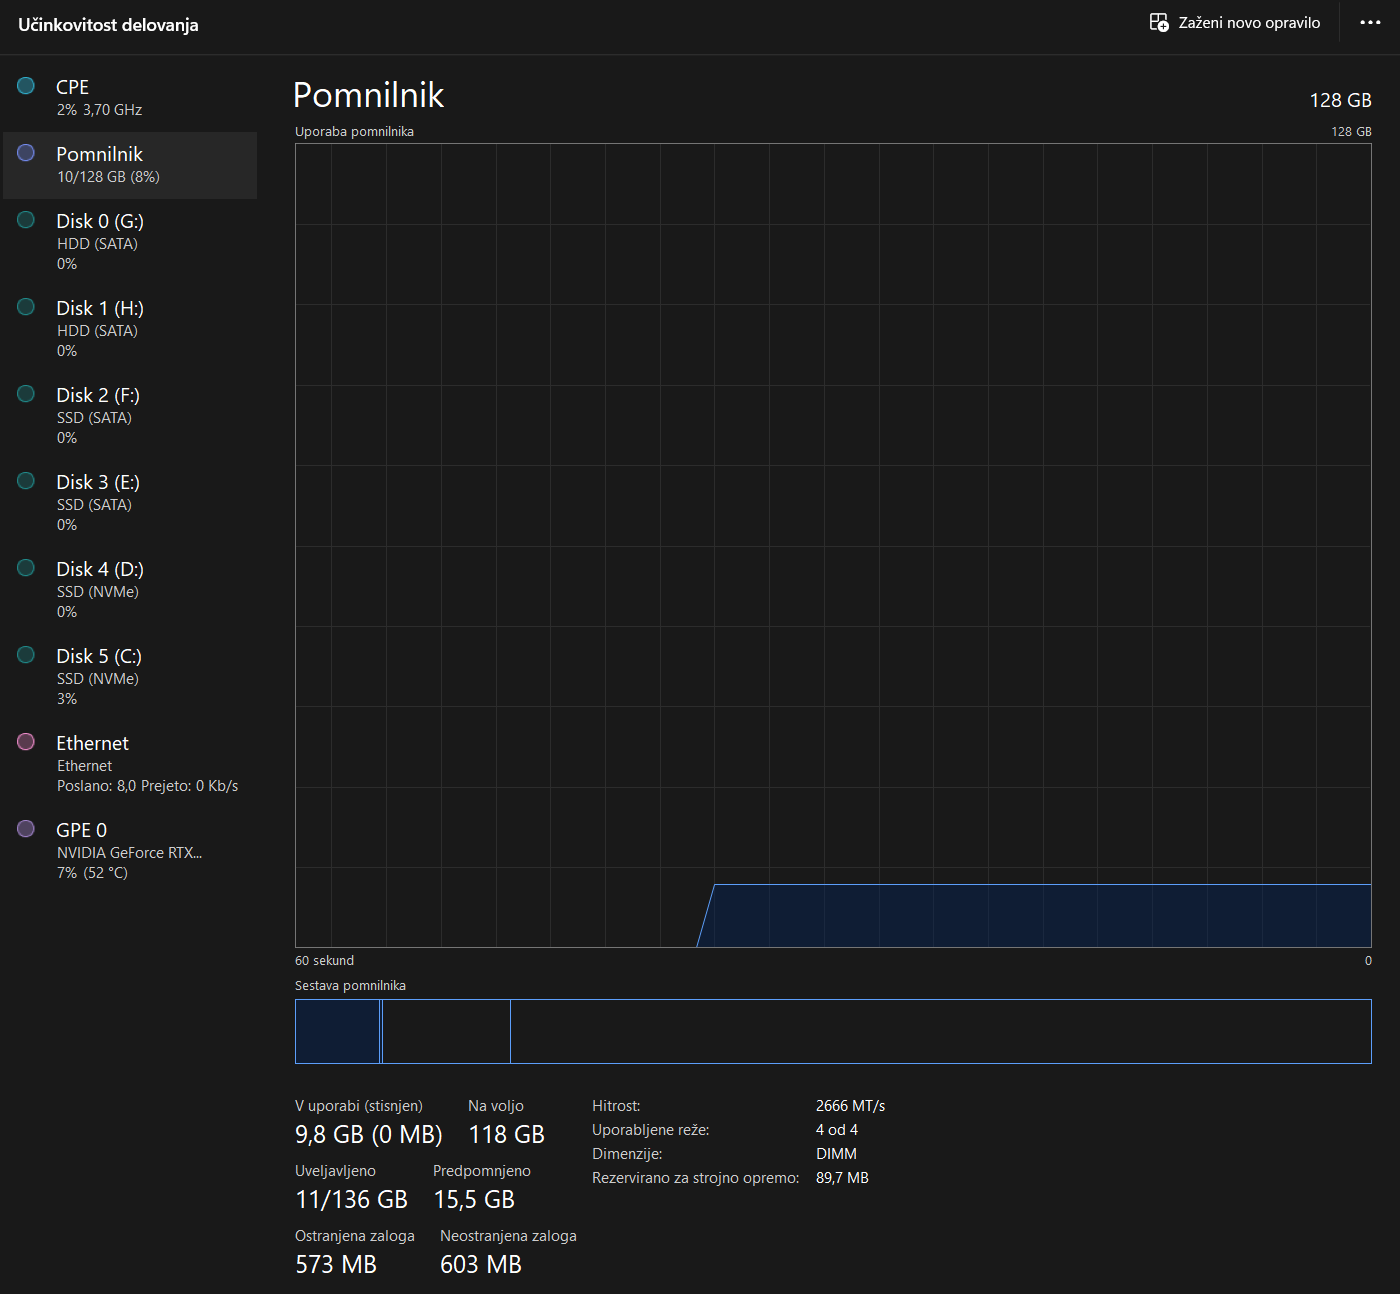Click the Uporabljene reže: label
The width and height of the screenshot is (1400, 1294).
point(650,1130)
